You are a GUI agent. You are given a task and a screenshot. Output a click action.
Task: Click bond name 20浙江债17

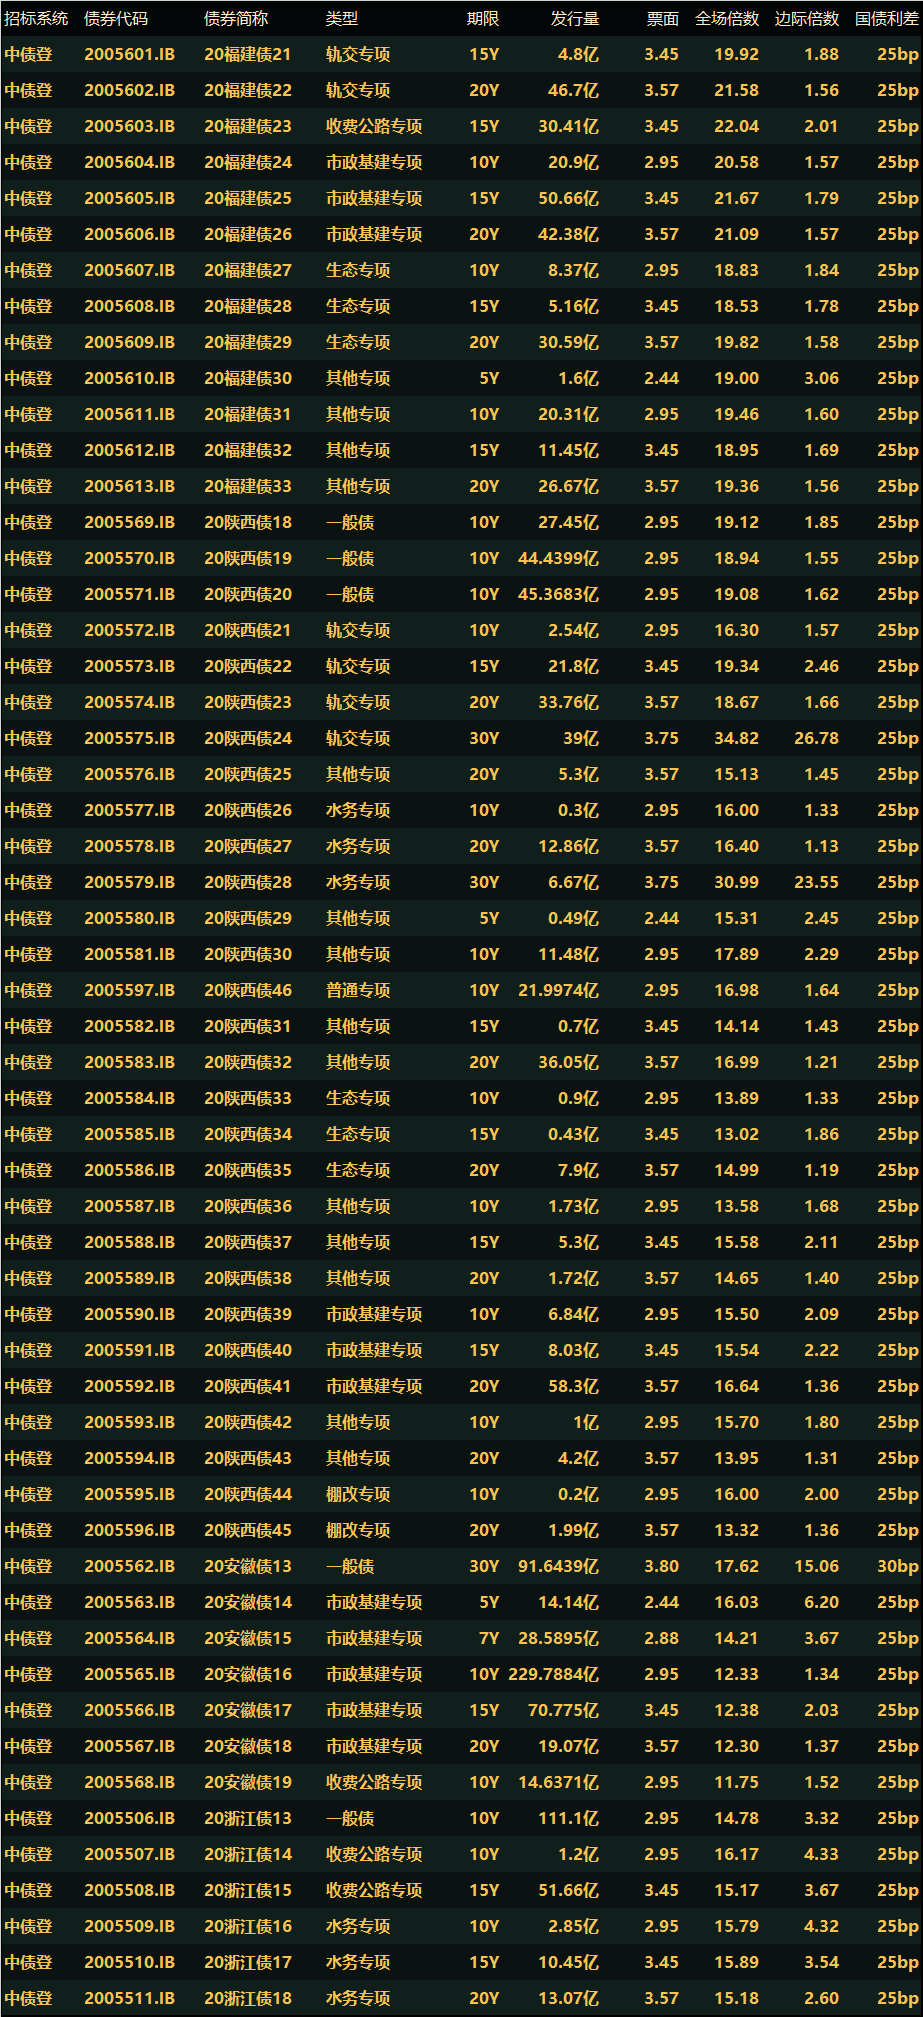click(x=248, y=1963)
